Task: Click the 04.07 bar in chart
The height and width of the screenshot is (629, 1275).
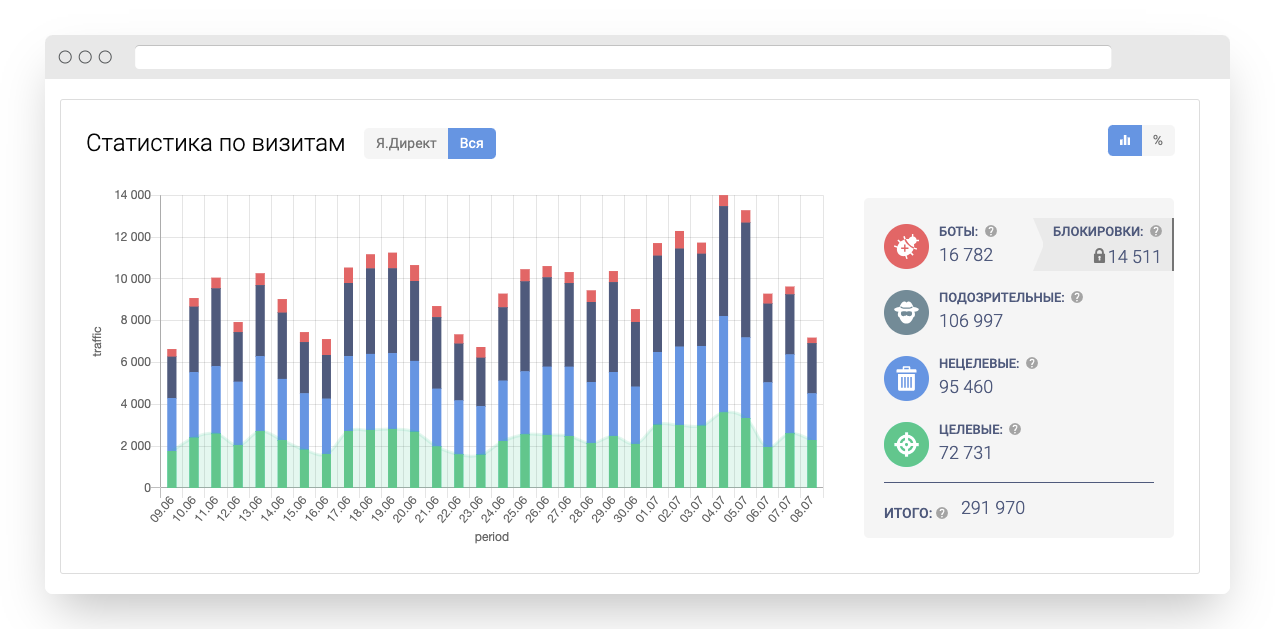Action: 723,340
